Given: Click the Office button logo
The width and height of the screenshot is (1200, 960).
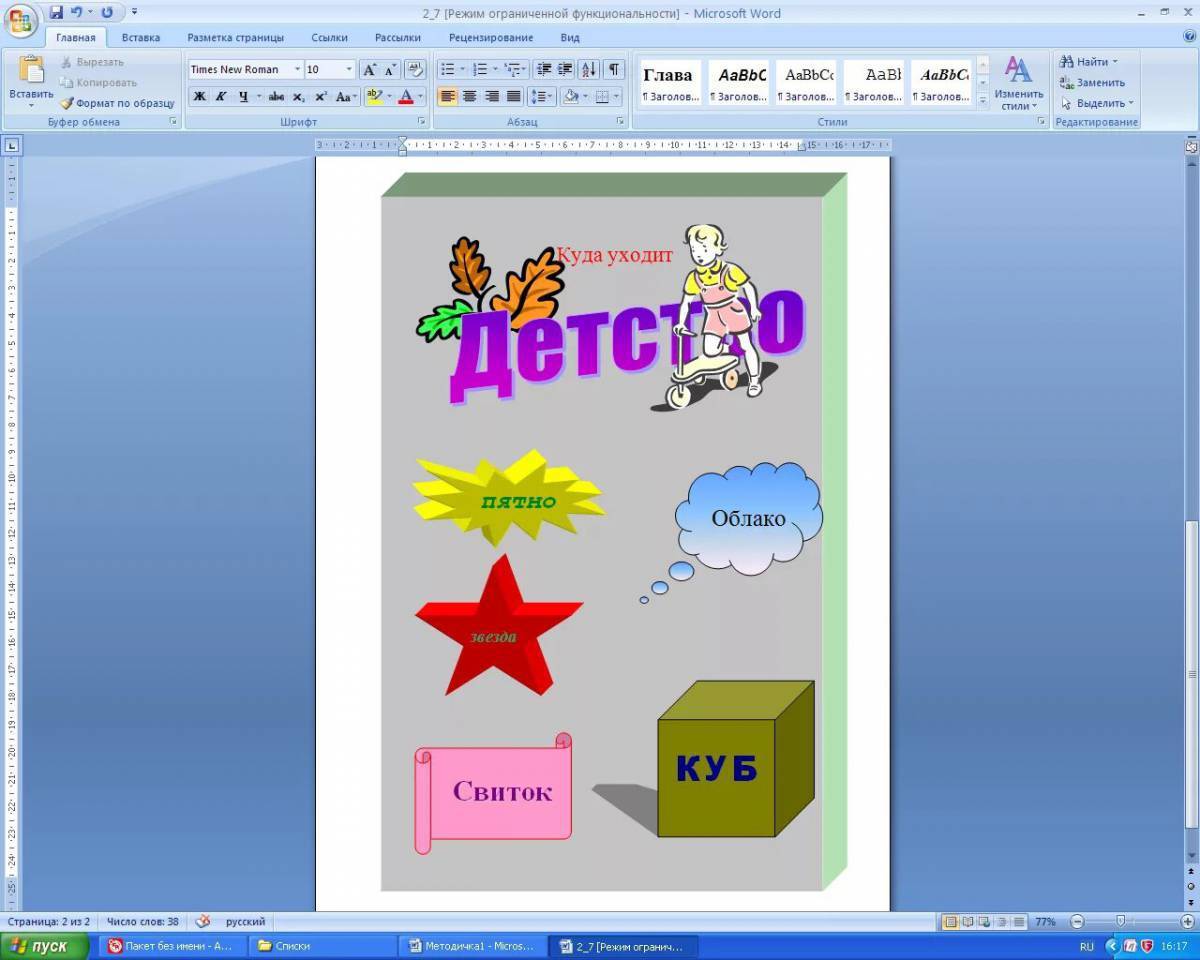Looking at the screenshot, I should 21,20.
